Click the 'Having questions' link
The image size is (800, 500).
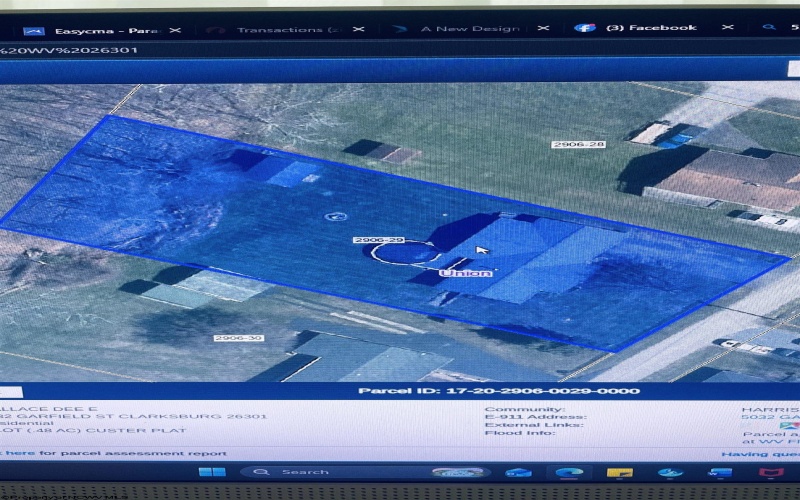point(760,454)
